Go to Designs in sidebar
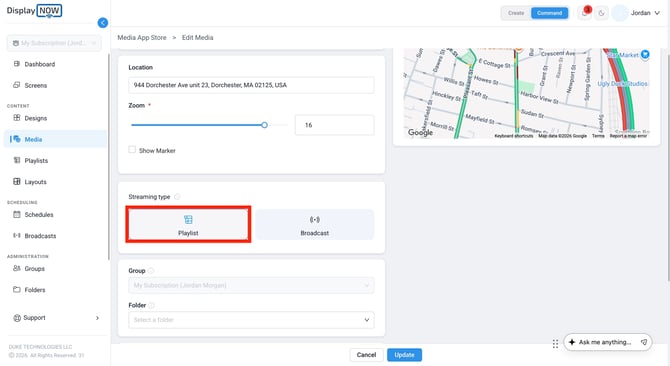The height and width of the screenshot is (366, 670). [36, 118]
